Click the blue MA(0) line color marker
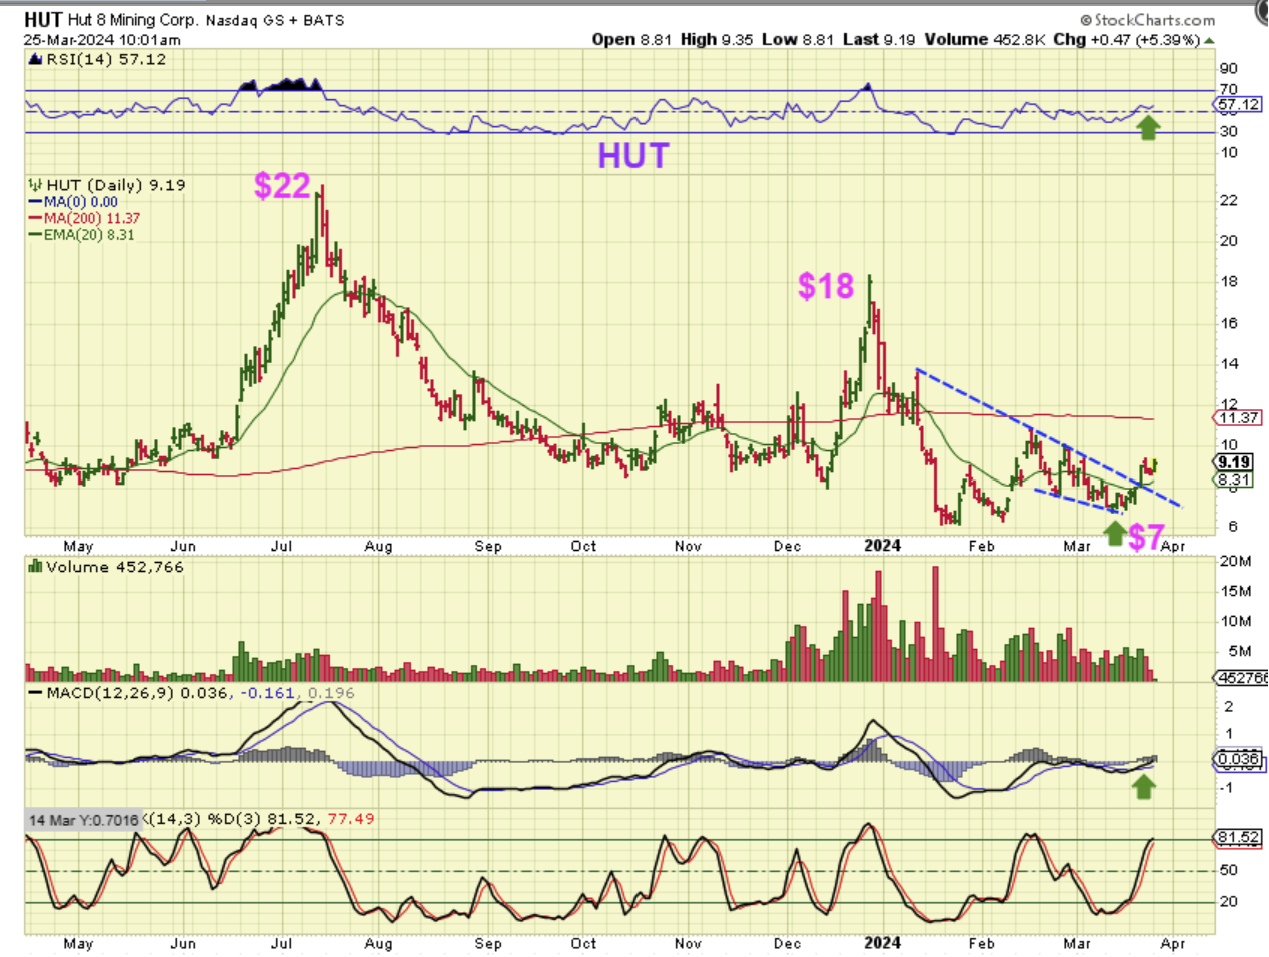Image resolution: width=1269 pixels, height=957 pixels. pyautogui.click(x=35, y=202)
